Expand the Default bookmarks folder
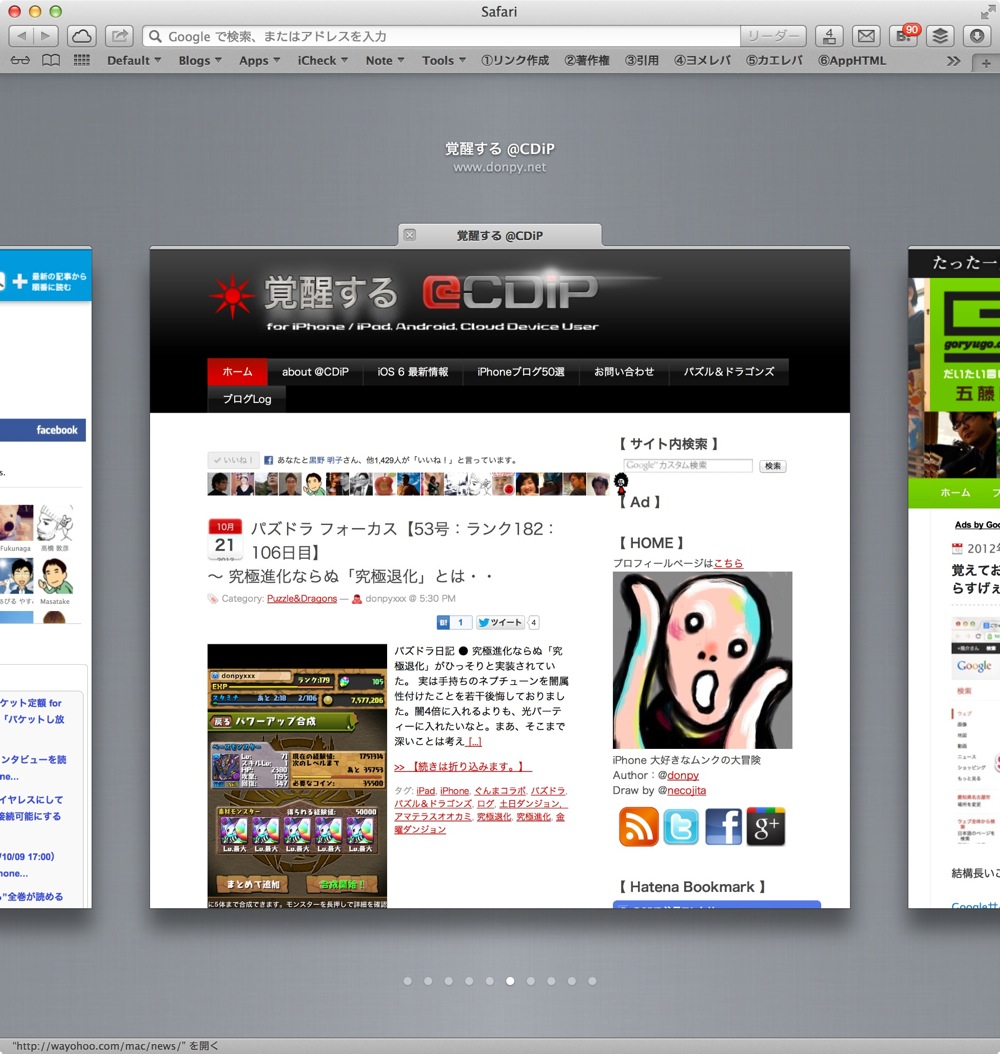 [x=134, y=60]
